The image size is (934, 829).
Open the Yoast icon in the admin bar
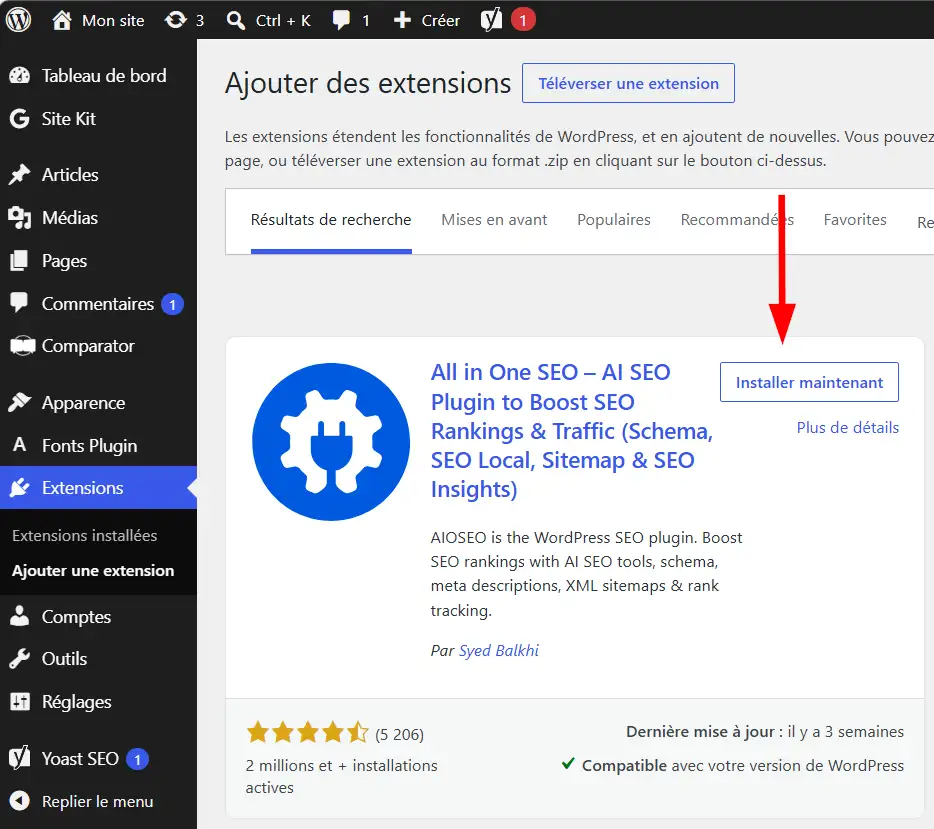491,20
